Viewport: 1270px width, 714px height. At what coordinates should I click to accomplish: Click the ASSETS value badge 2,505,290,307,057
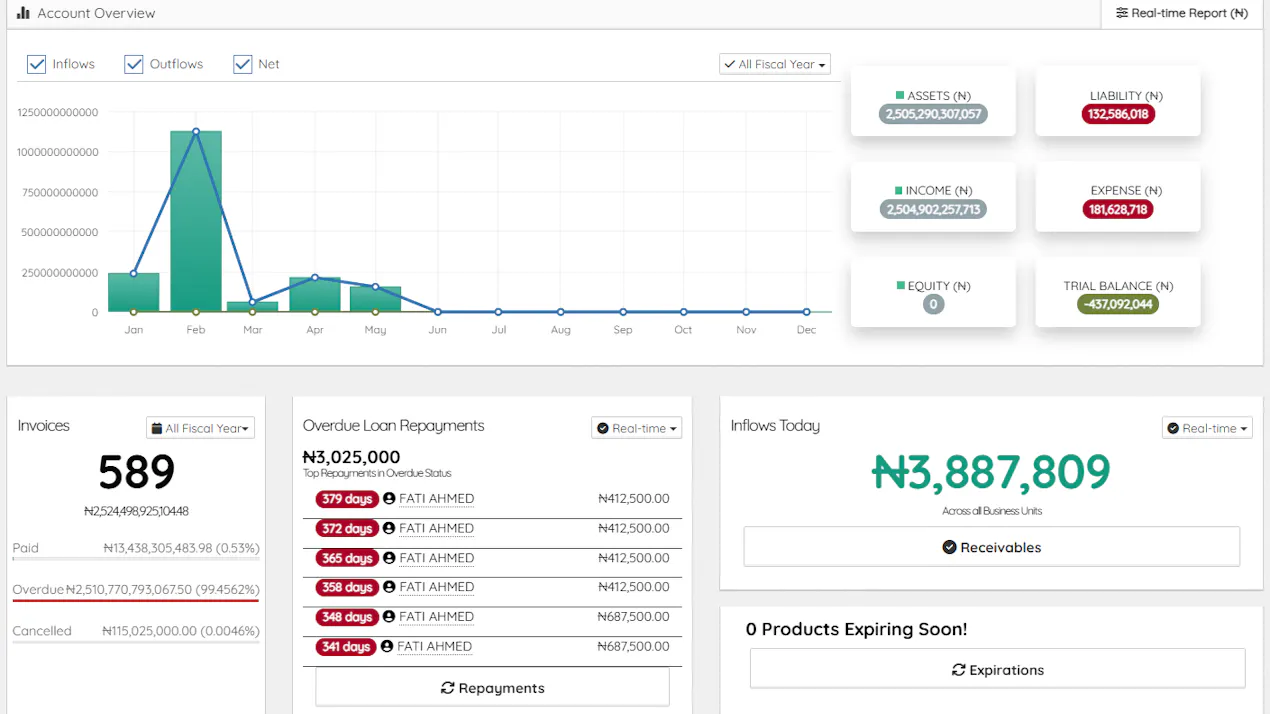tap(933, 114)
